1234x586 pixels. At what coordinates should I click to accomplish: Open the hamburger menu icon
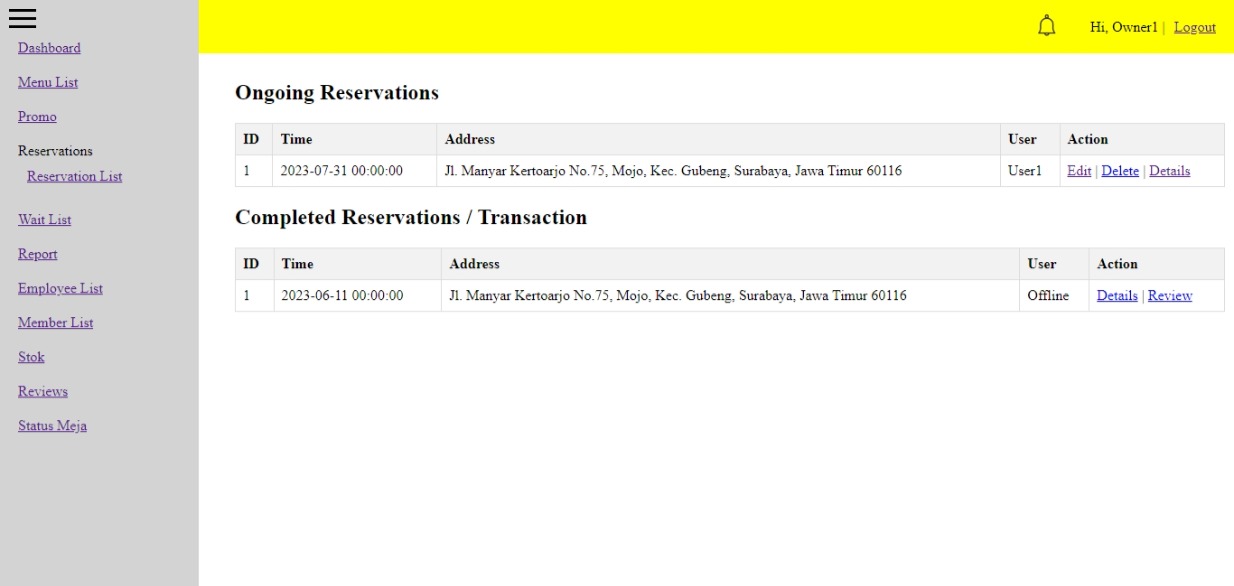coord(22,18)
